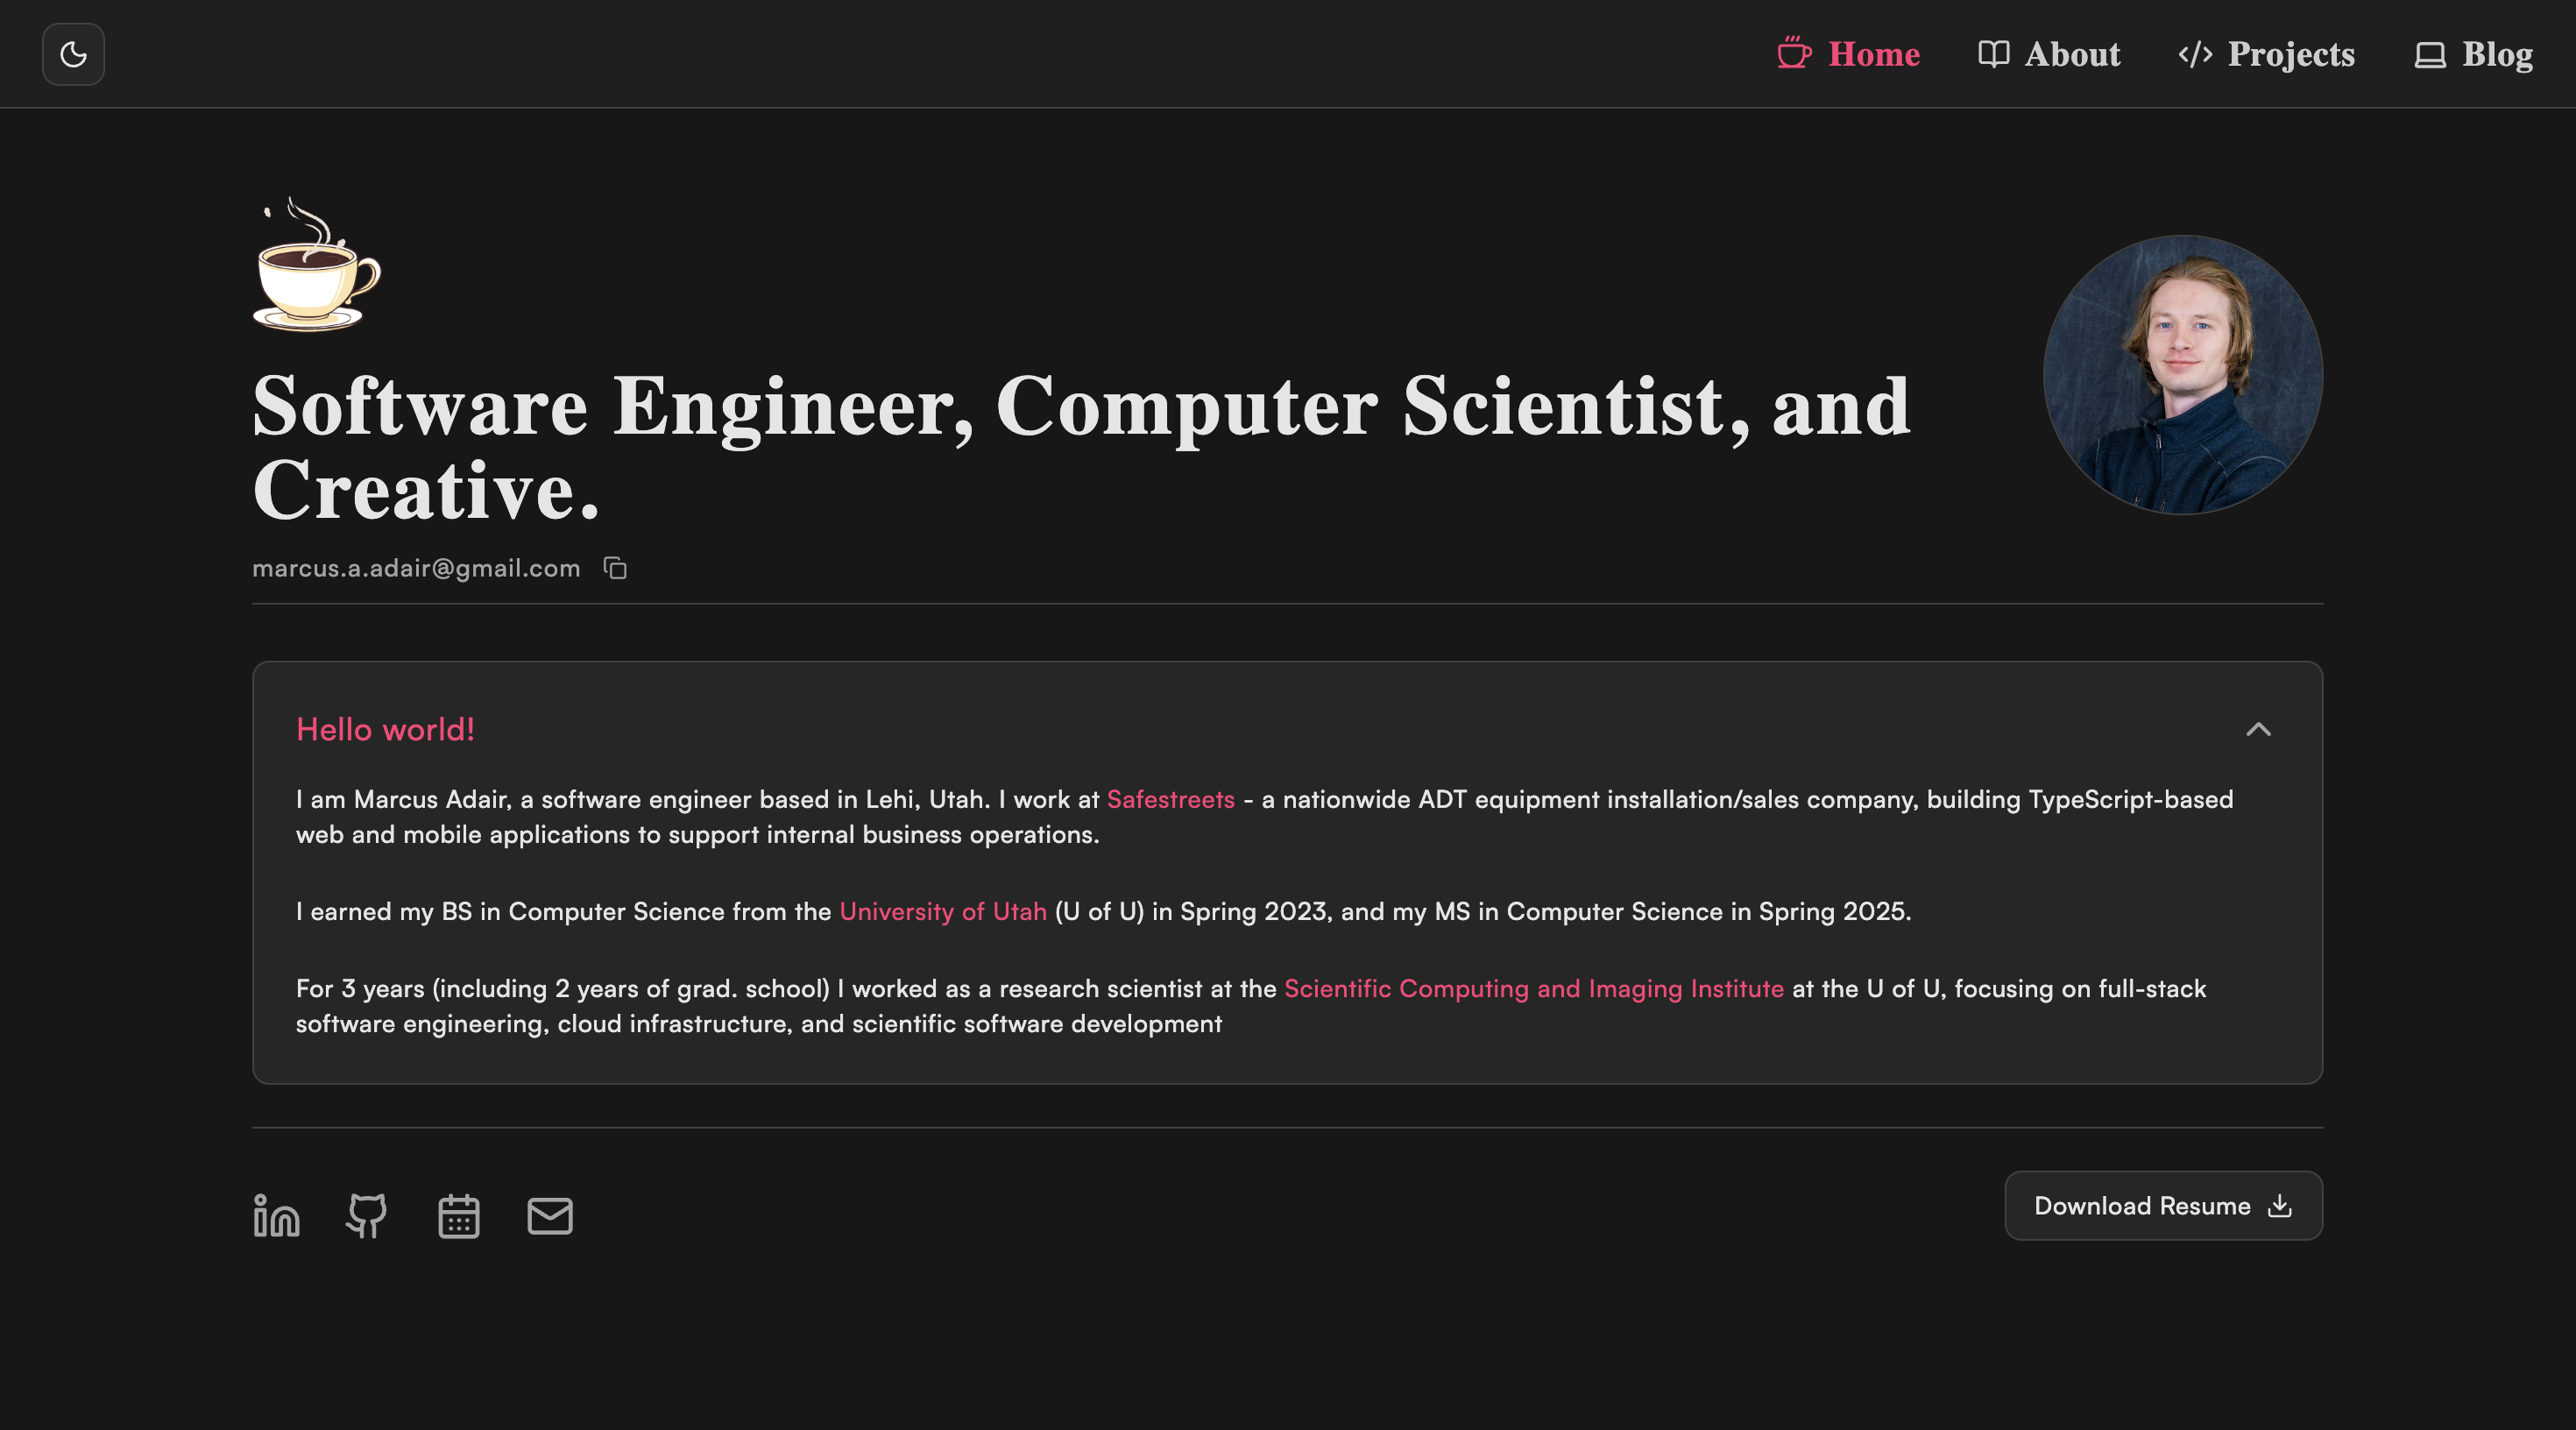Image resolution: width=2576 pixels, height=1430 pixels.
Task: Select the Home nav link
Action: click(1873, 54)
